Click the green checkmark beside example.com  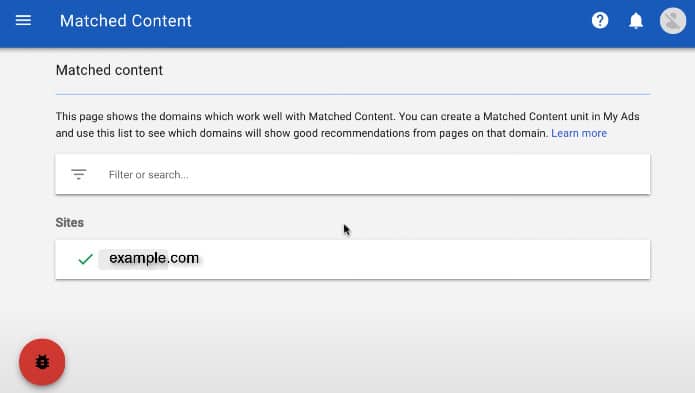[85, 259]
